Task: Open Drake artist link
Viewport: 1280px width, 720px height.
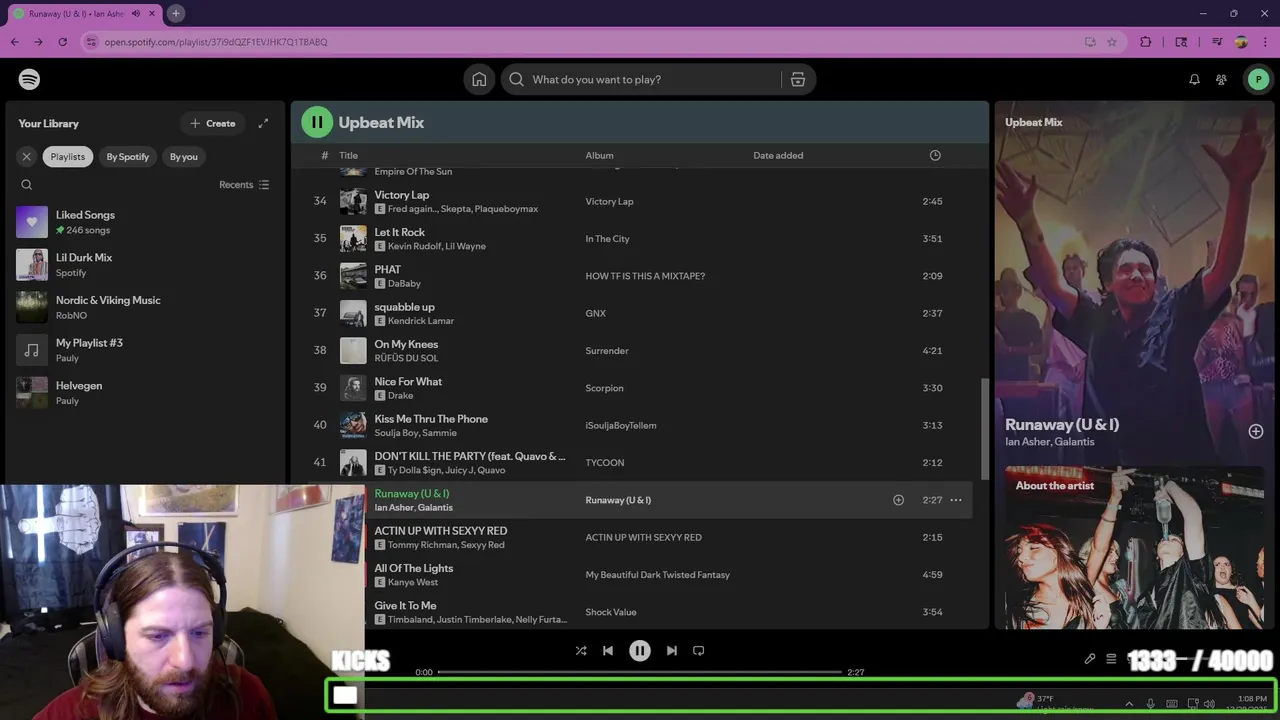Action: point(400,395)
